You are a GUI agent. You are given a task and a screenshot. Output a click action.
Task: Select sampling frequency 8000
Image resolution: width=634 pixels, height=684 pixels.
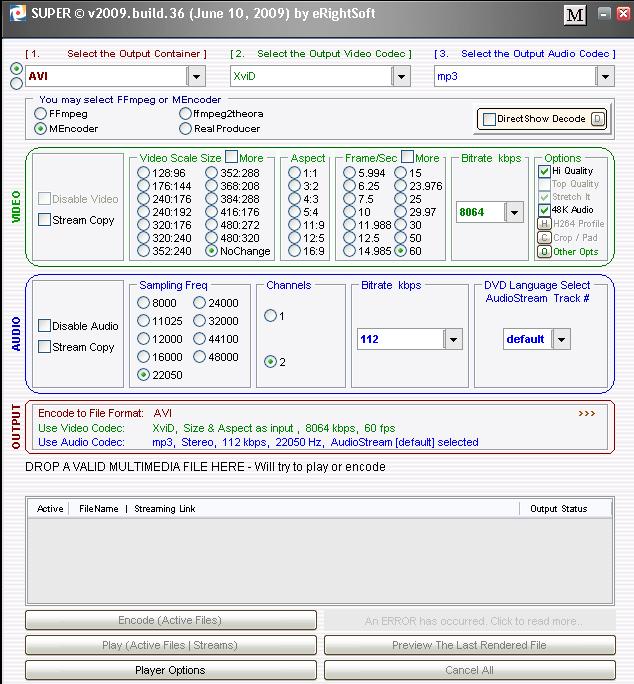click(x=143, y=303)
